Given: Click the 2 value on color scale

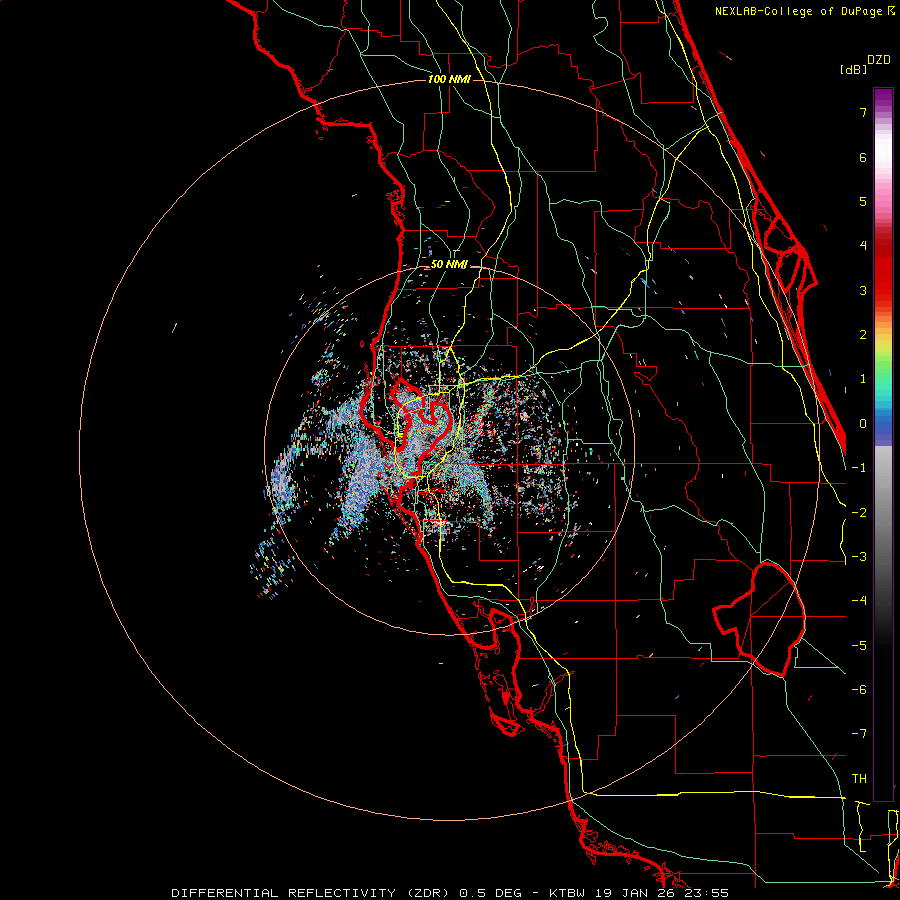Looking at the screenshot, I should (x=863, y=335).
